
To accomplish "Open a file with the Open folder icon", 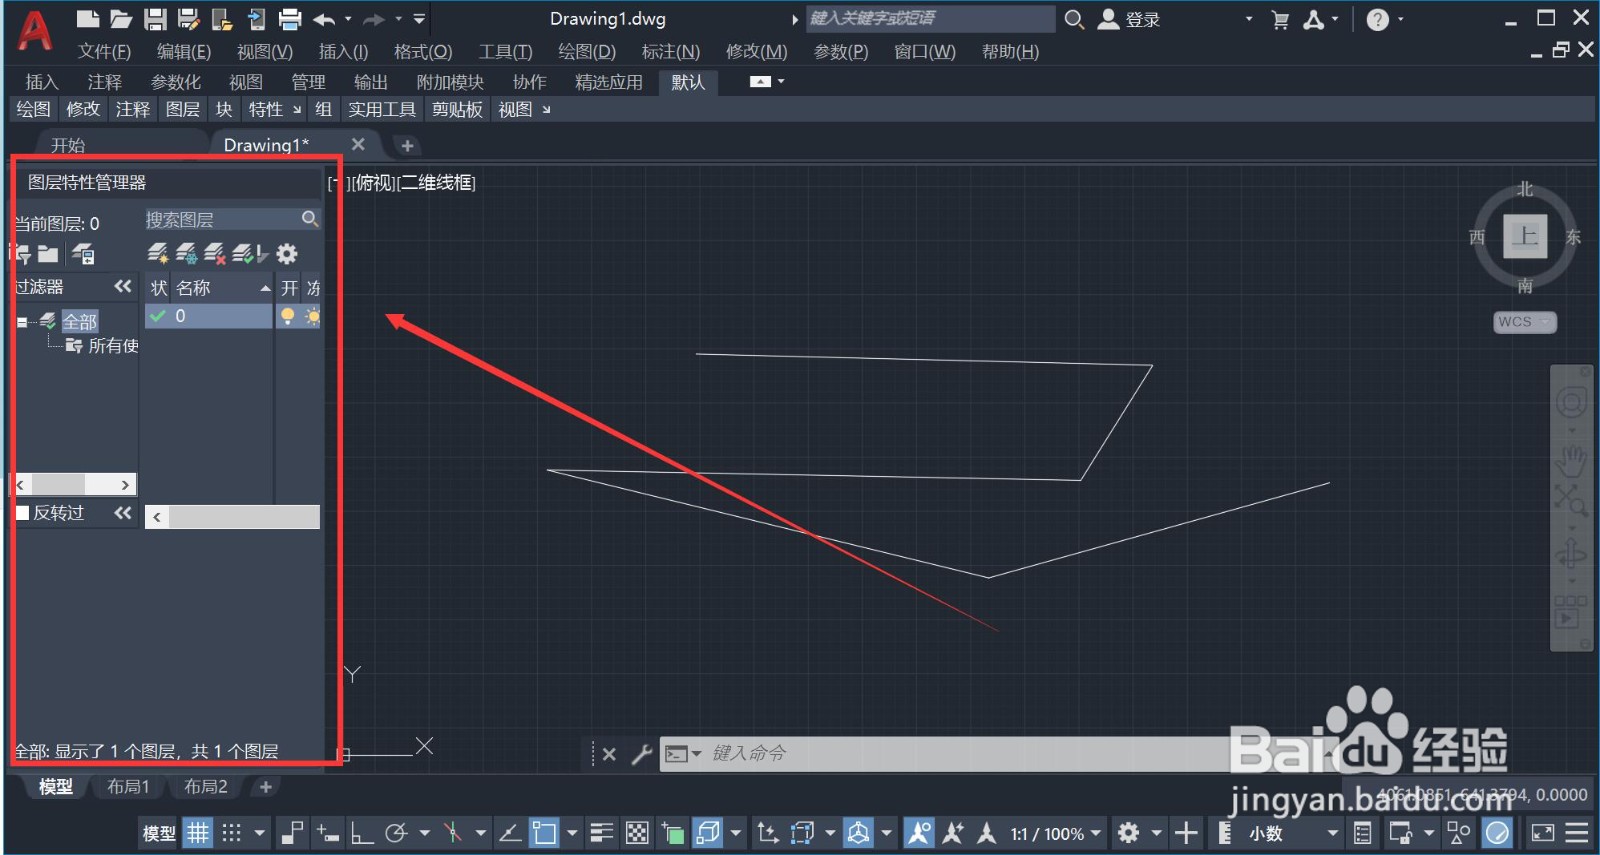I will 121,18.
